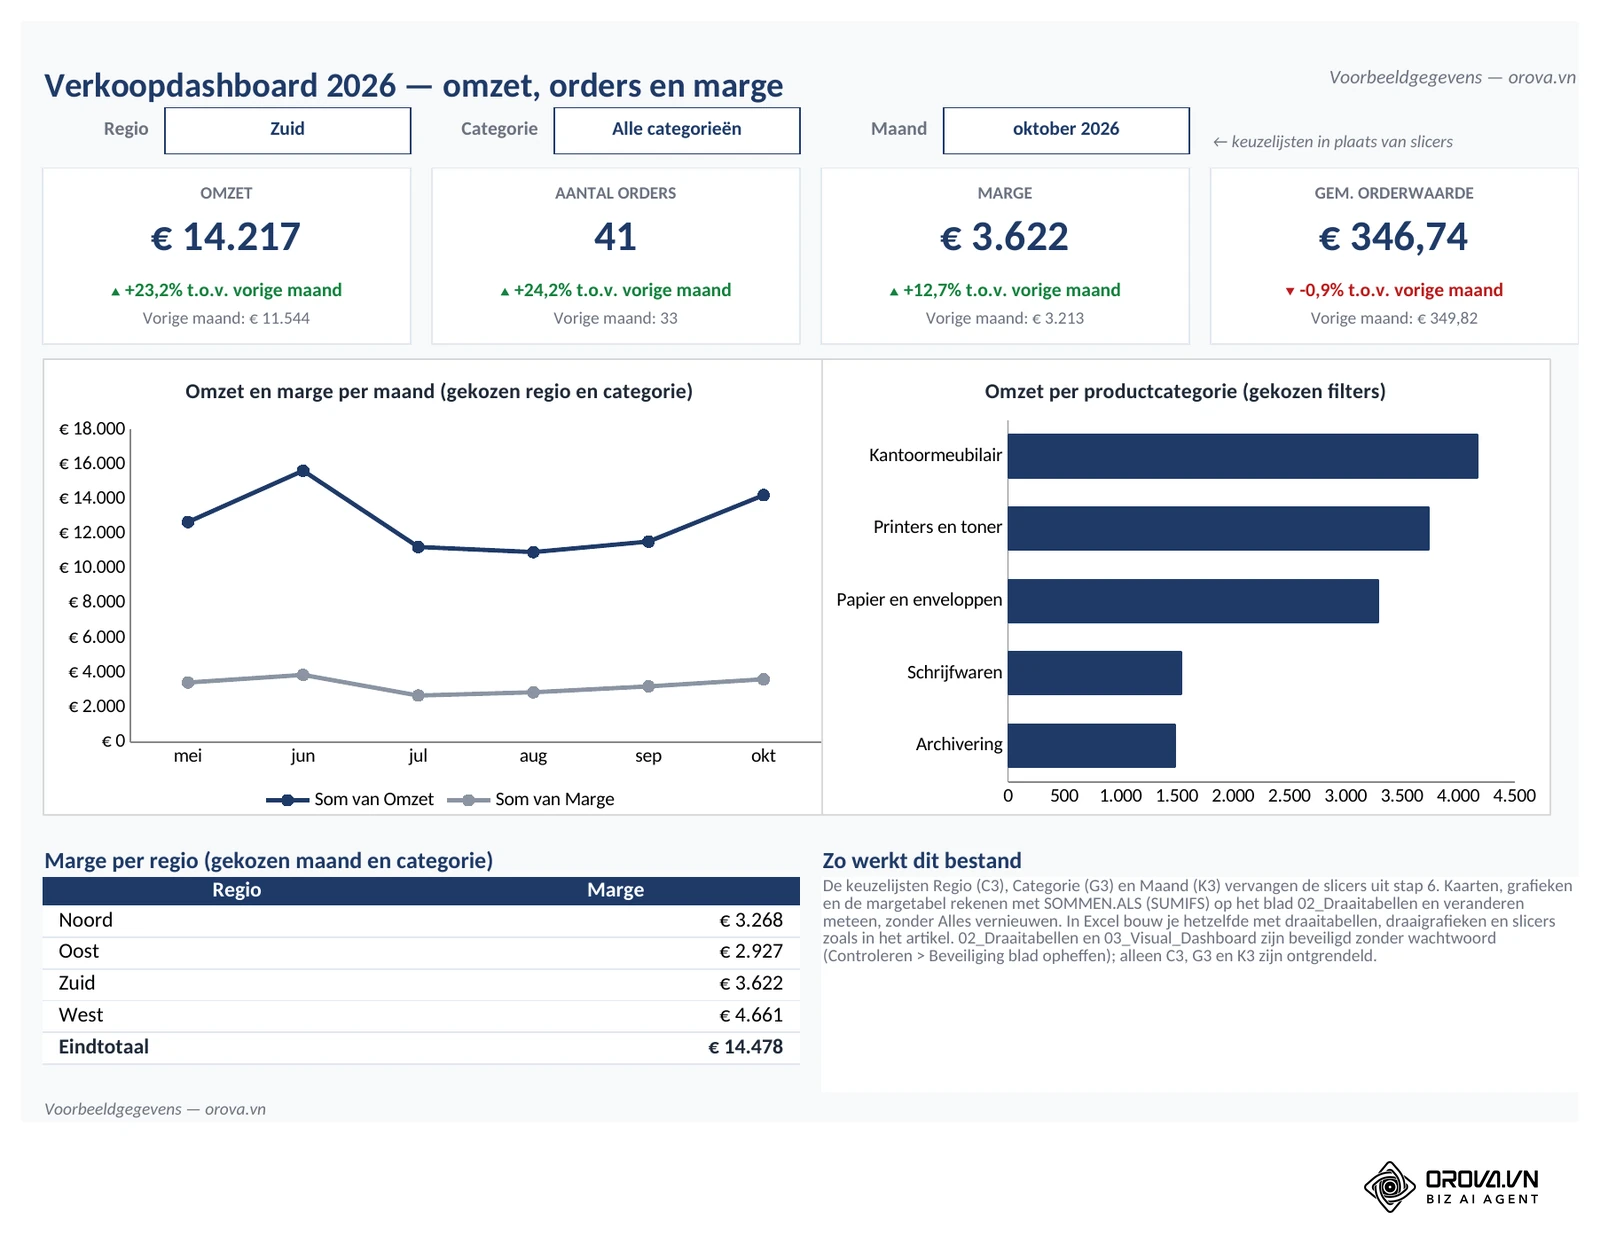Click the green up arrow beside +23,2%
The image size is (1600, 1253).
116,292
